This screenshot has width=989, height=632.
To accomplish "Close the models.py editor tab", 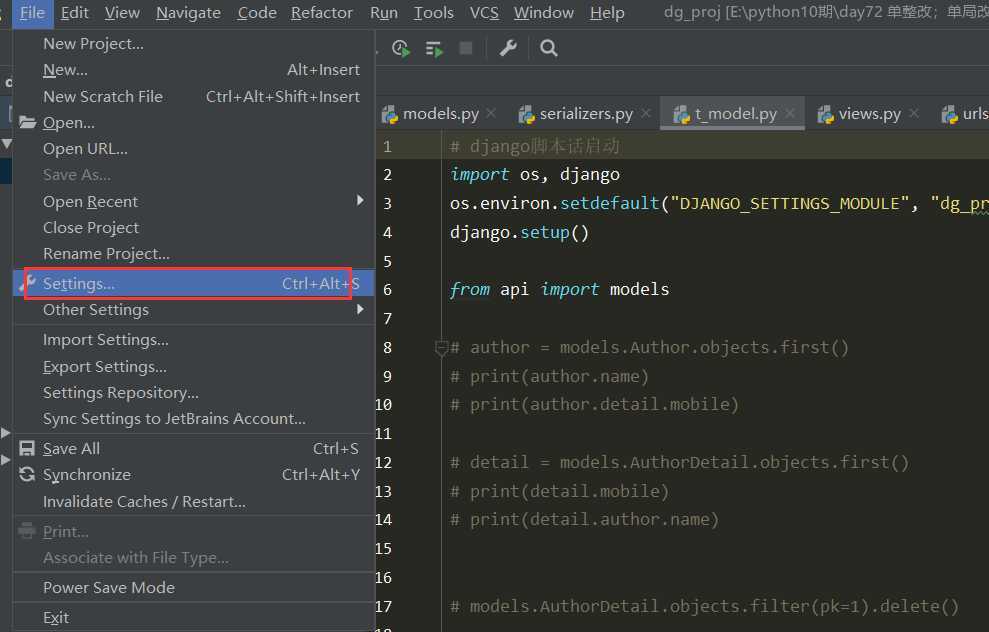I will (491, 113).
